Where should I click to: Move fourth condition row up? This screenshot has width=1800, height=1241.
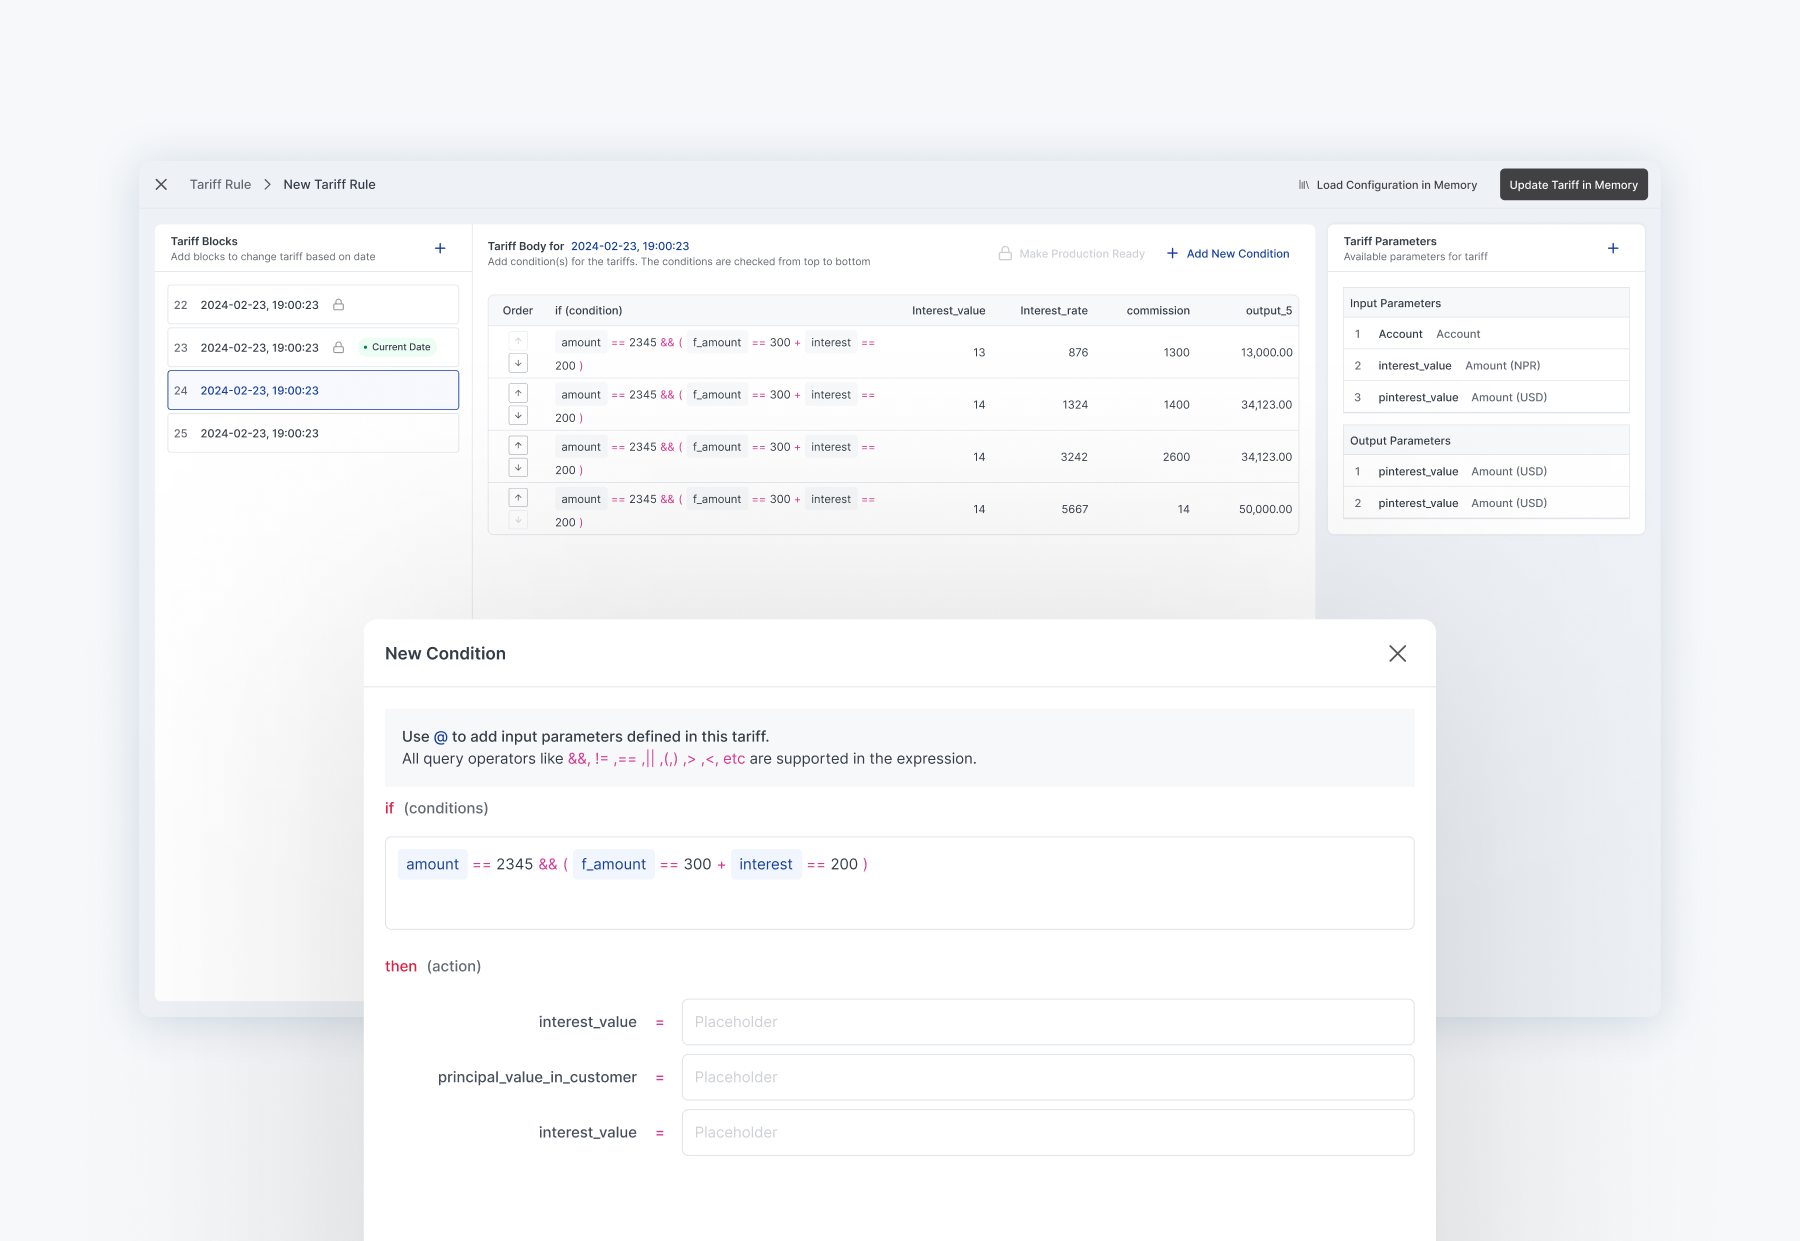(518, 497)
